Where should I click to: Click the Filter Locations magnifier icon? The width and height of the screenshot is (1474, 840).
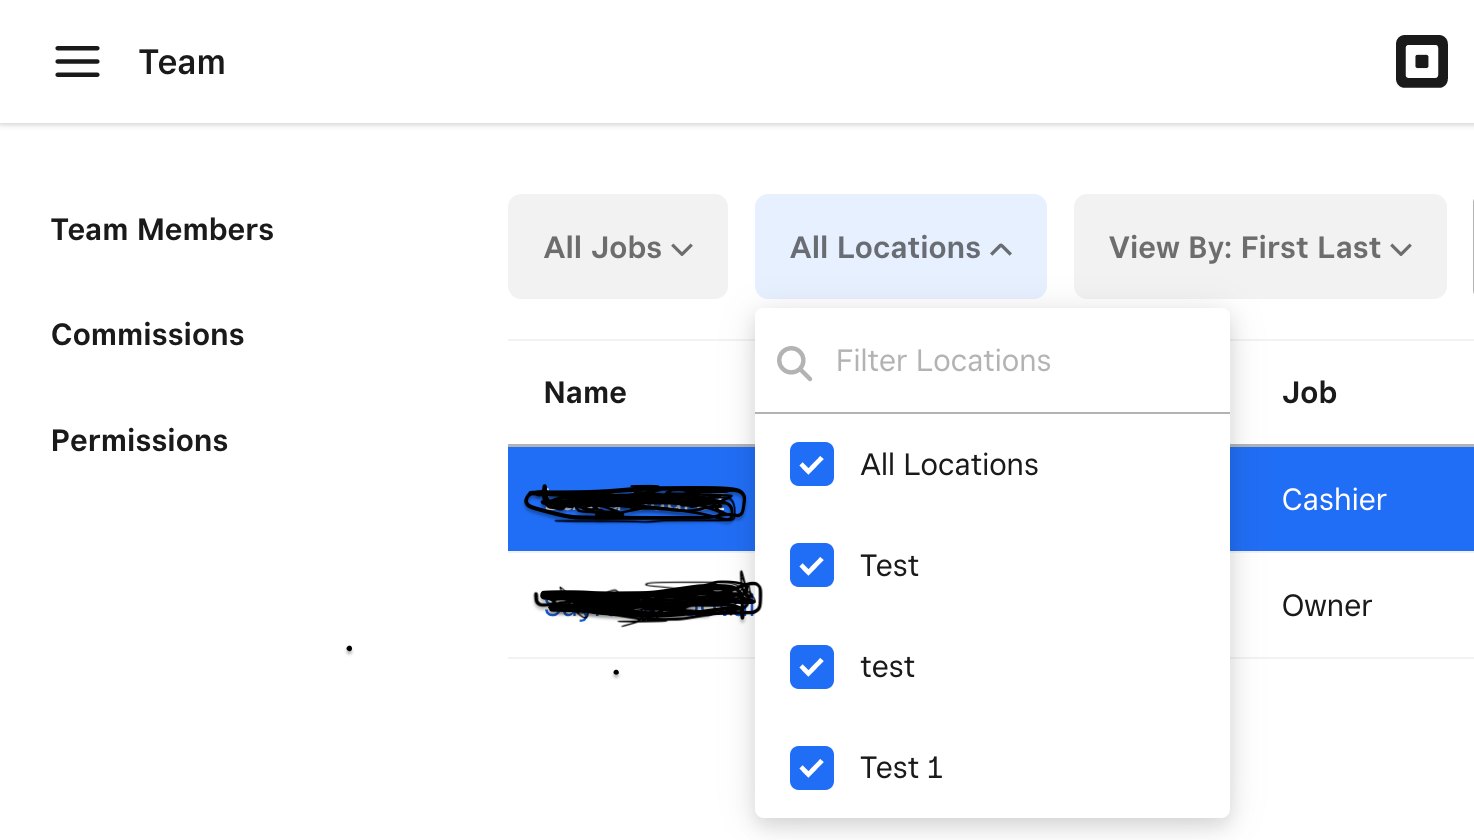pos(794,362)
